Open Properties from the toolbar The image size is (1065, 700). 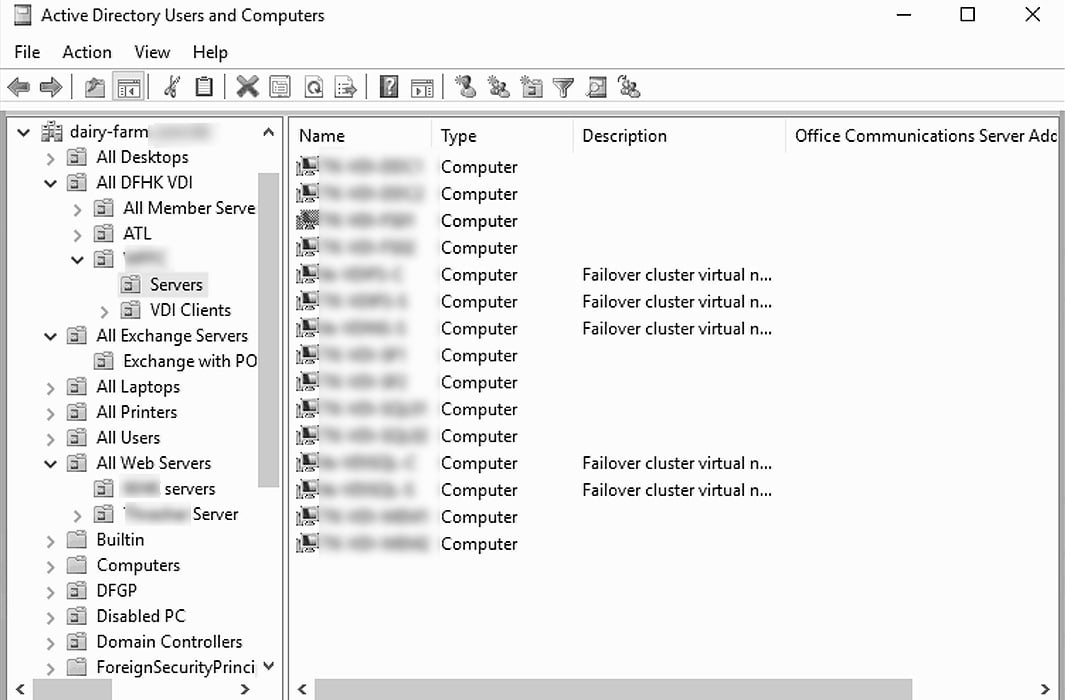point(280,87)
